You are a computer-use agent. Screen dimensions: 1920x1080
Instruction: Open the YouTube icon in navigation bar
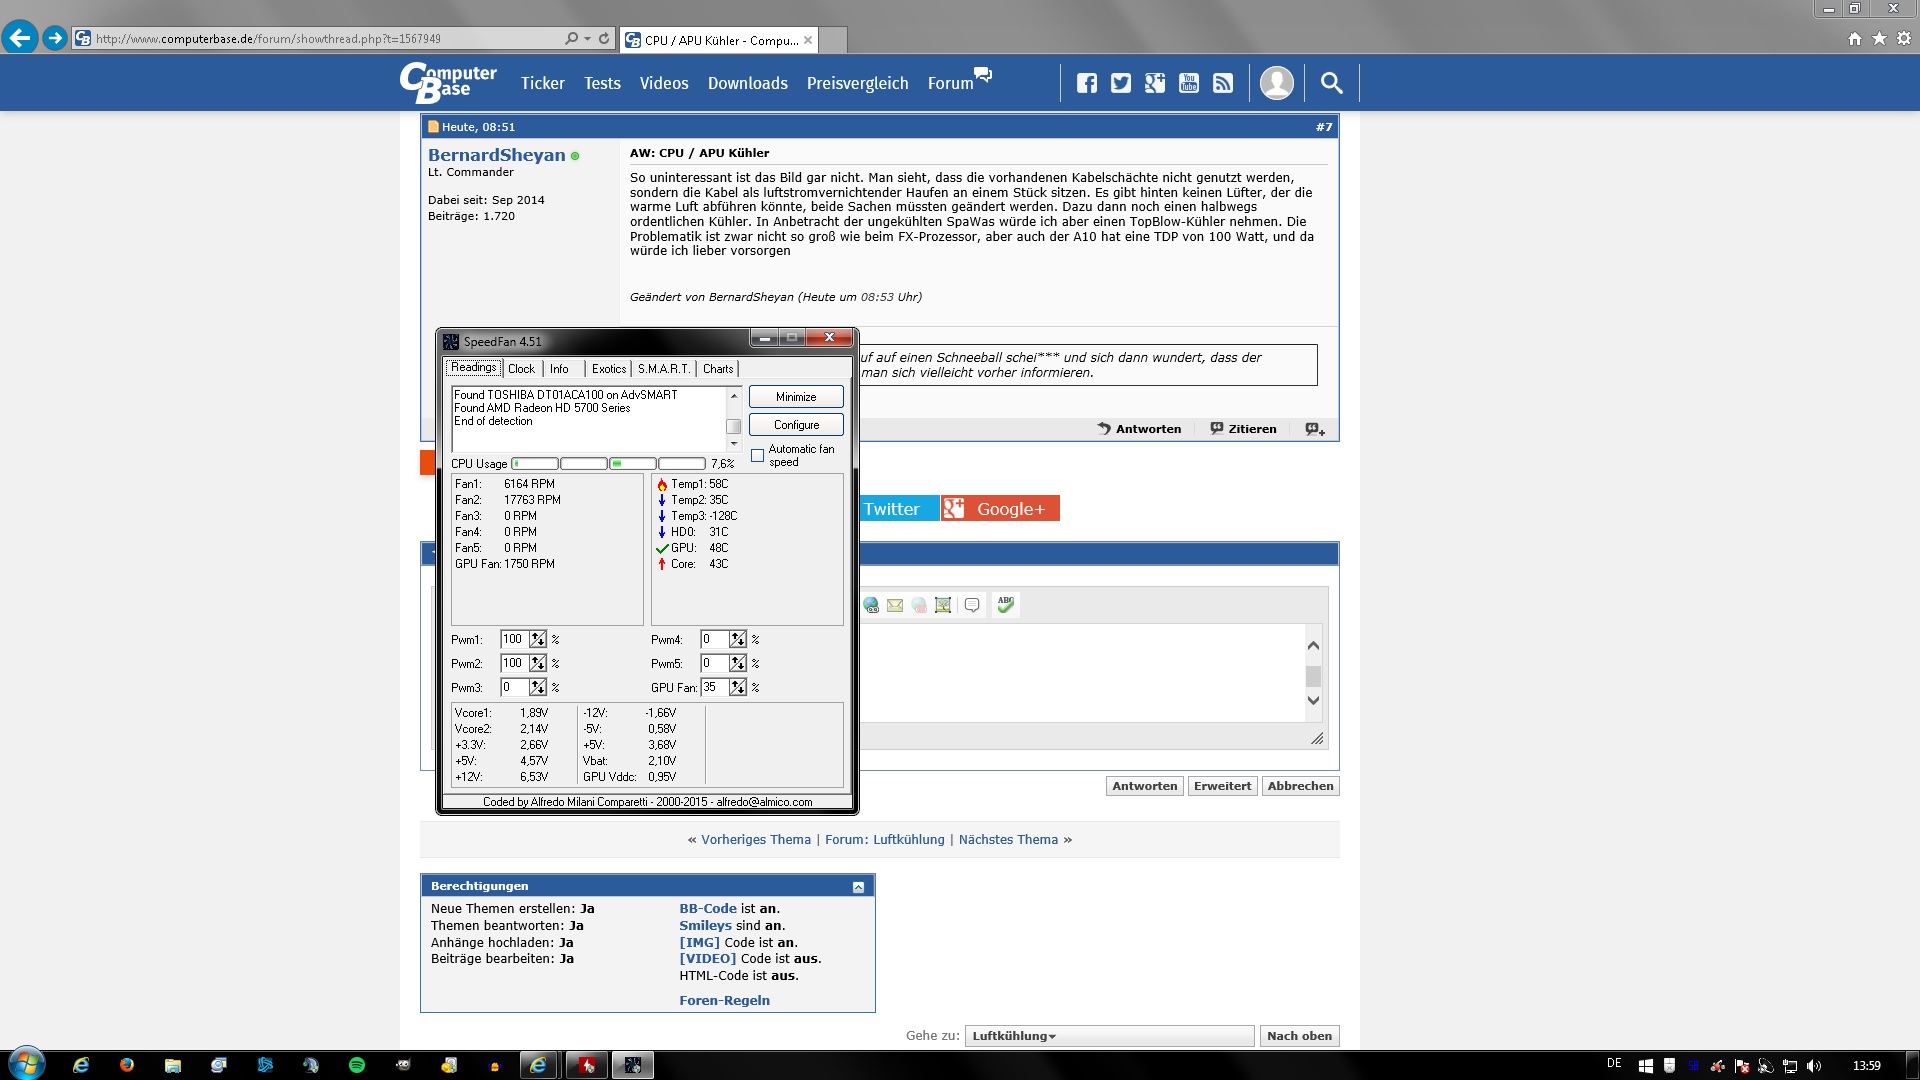(x=1189, y=83)
